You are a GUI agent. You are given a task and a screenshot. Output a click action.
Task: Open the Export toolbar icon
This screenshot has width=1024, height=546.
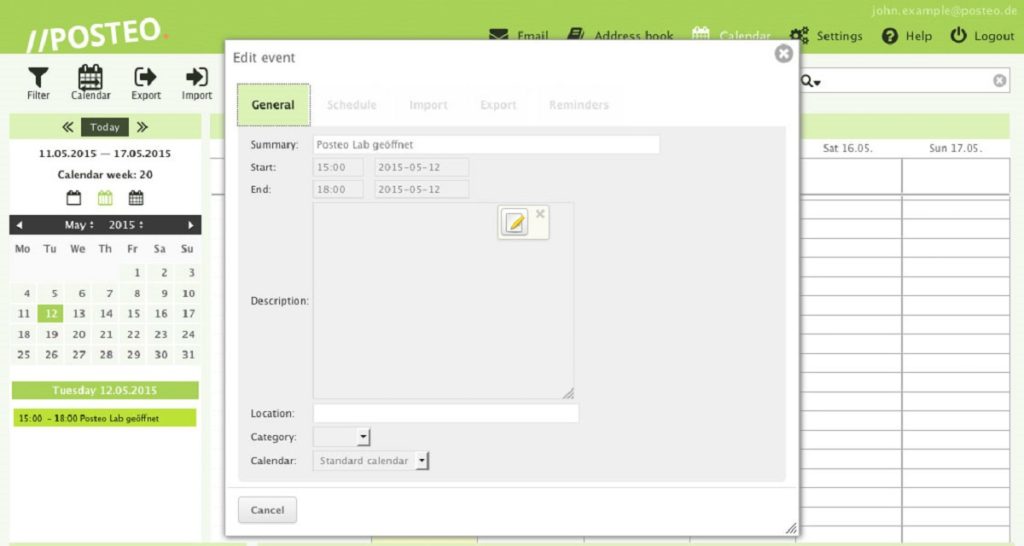point(146,78)
